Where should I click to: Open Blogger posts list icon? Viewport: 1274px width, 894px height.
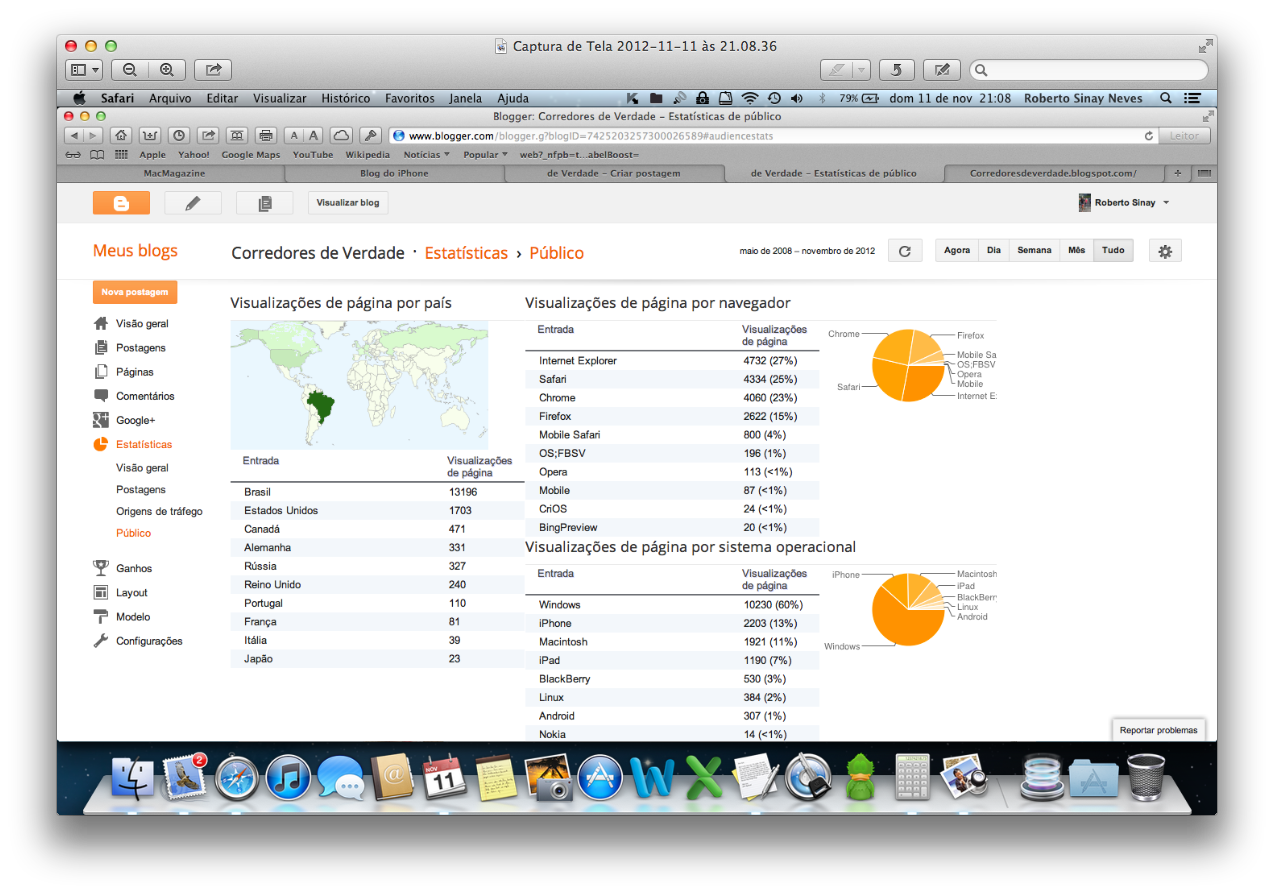(264, 203)
